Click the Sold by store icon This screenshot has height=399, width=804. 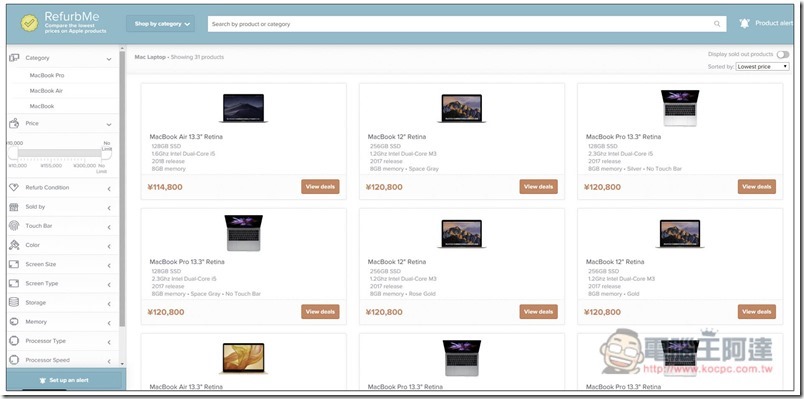[x=14, y=207]
